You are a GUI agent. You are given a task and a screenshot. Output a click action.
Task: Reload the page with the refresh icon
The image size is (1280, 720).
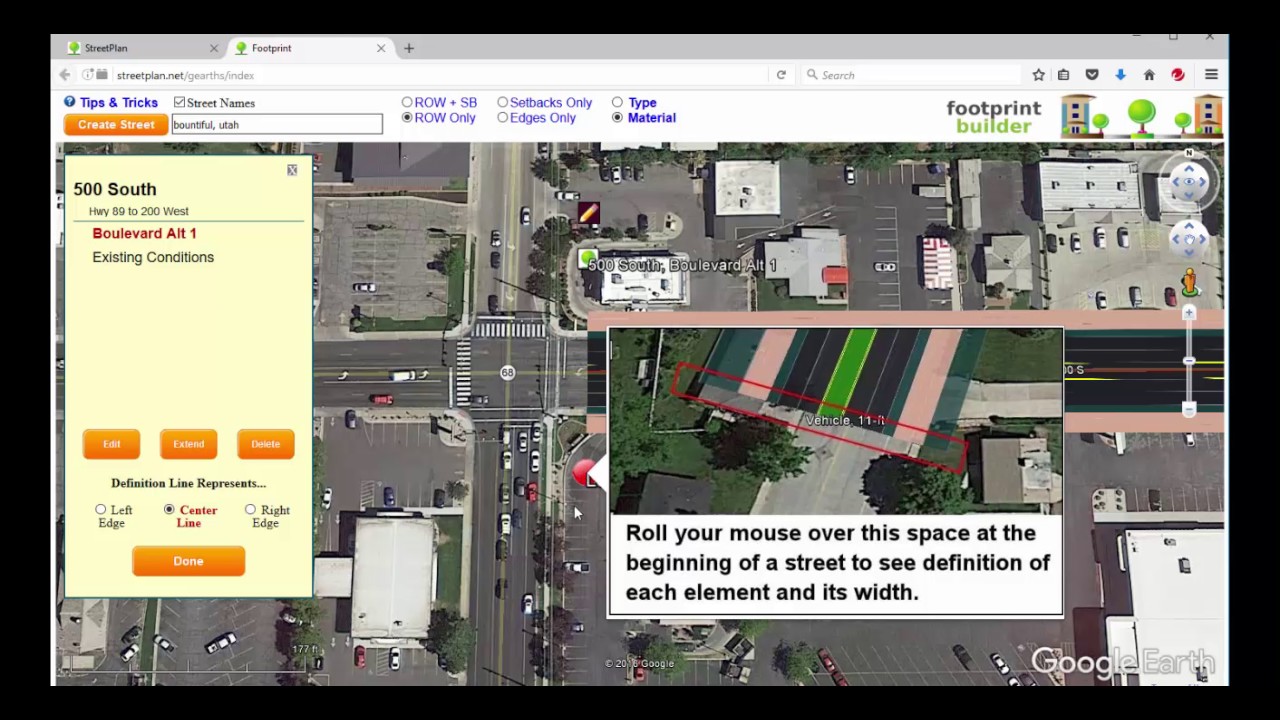point(781,75)
